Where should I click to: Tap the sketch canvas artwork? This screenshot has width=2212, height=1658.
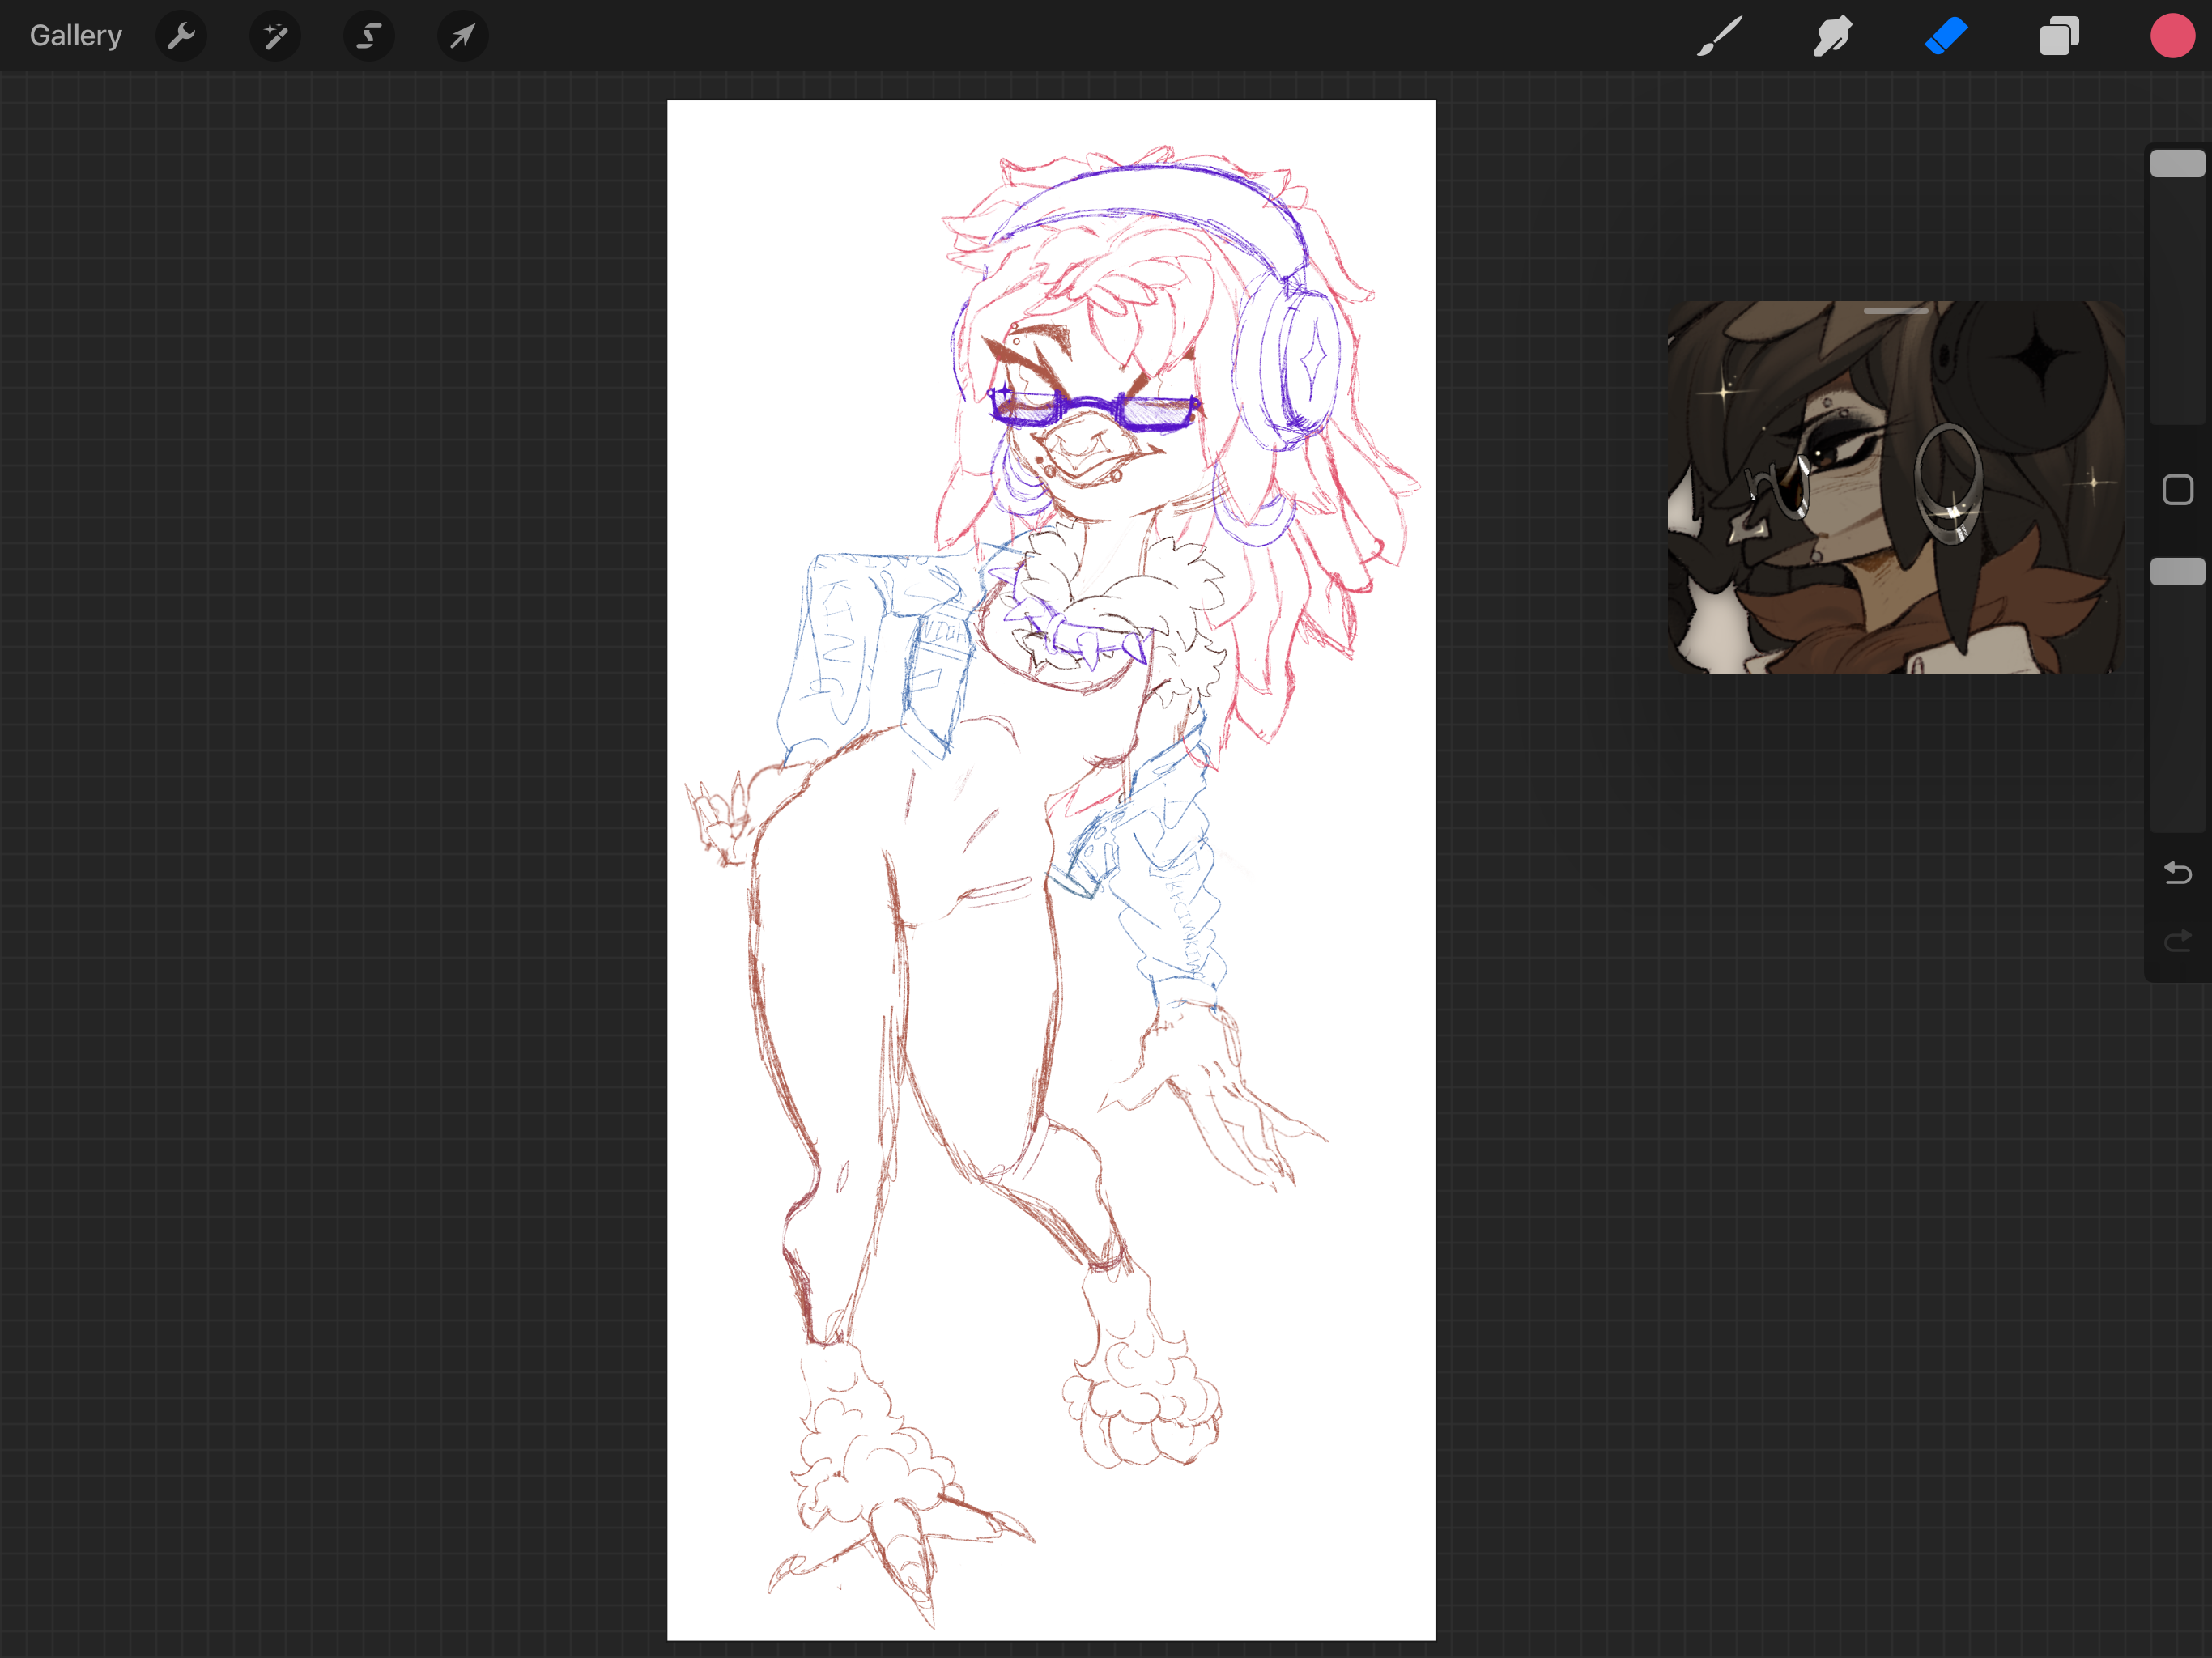pos(1051,870)
